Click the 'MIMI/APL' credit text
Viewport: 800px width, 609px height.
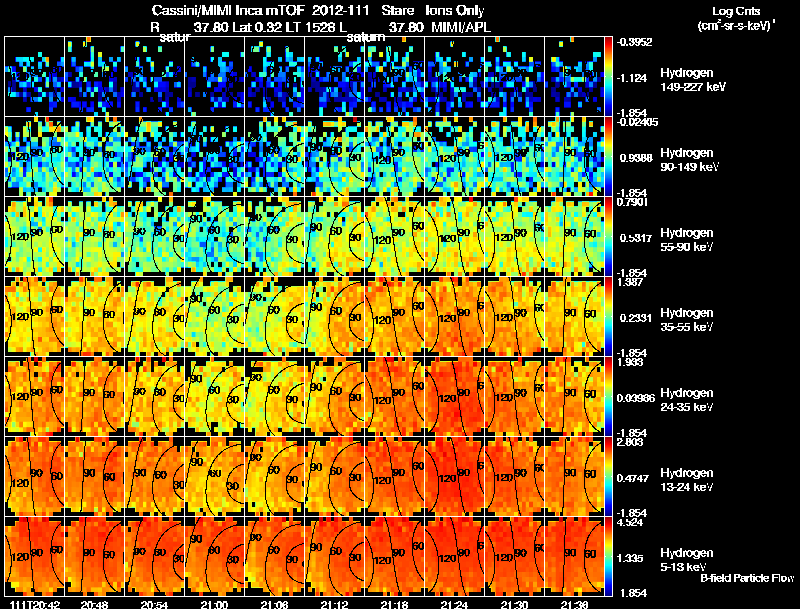(461, 27)
